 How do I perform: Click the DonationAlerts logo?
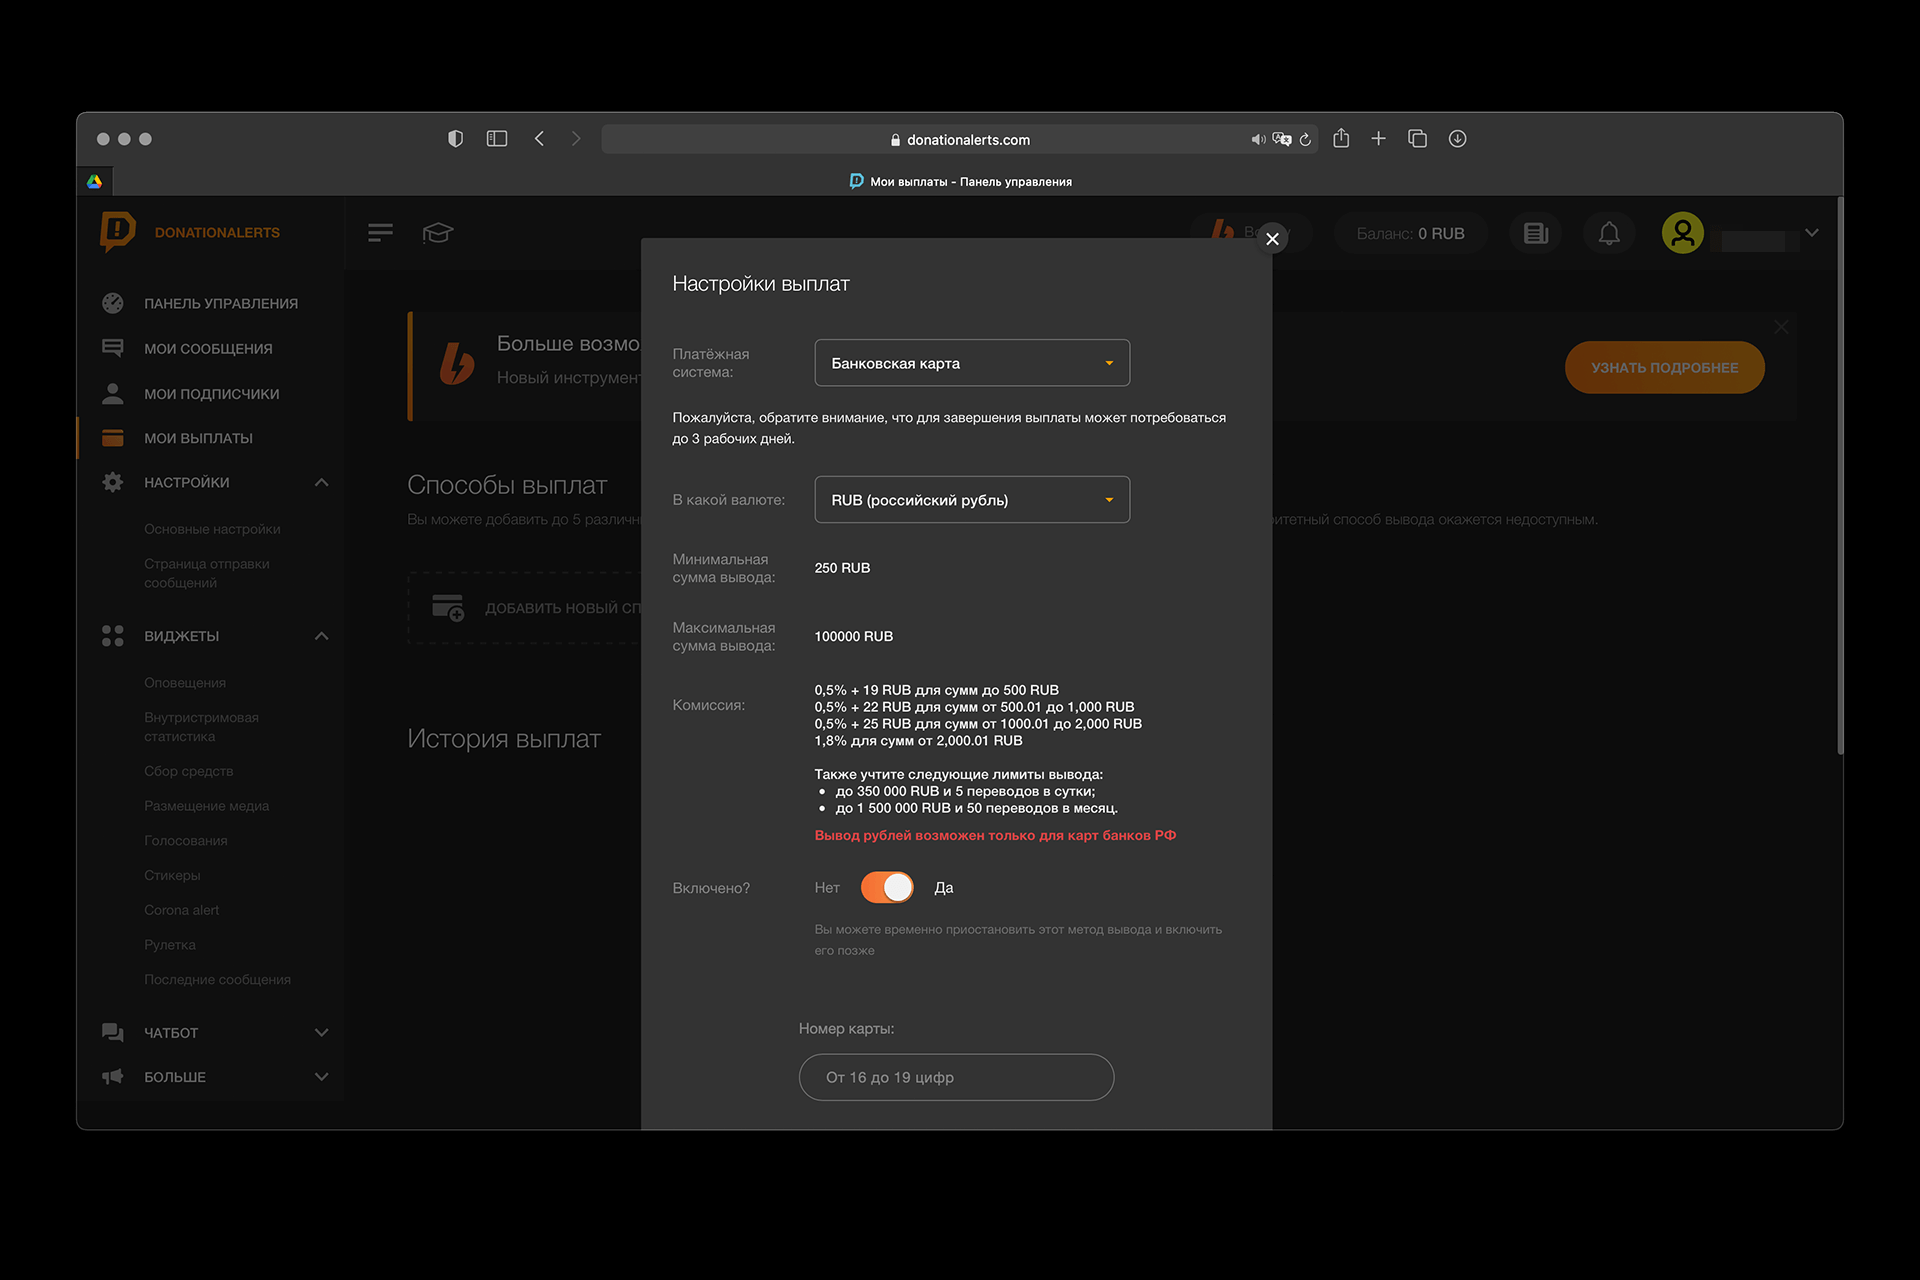(x=190, y=232)
